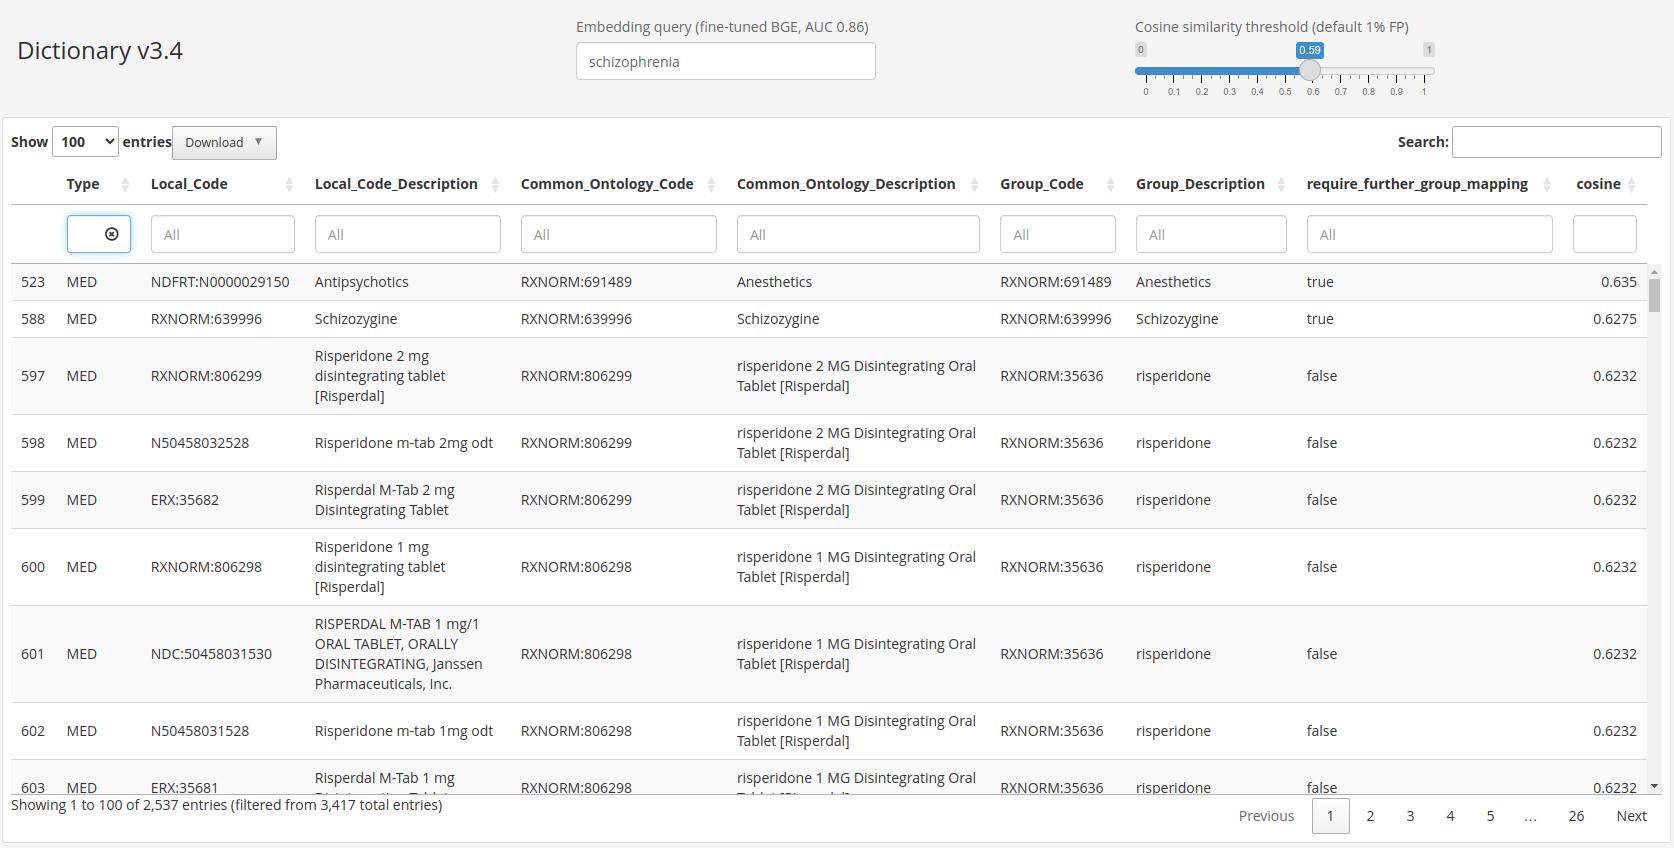Sort by Common_Ontology_Code column arrows
This screenshot has height=848, width=1674.
click(711, 185)
